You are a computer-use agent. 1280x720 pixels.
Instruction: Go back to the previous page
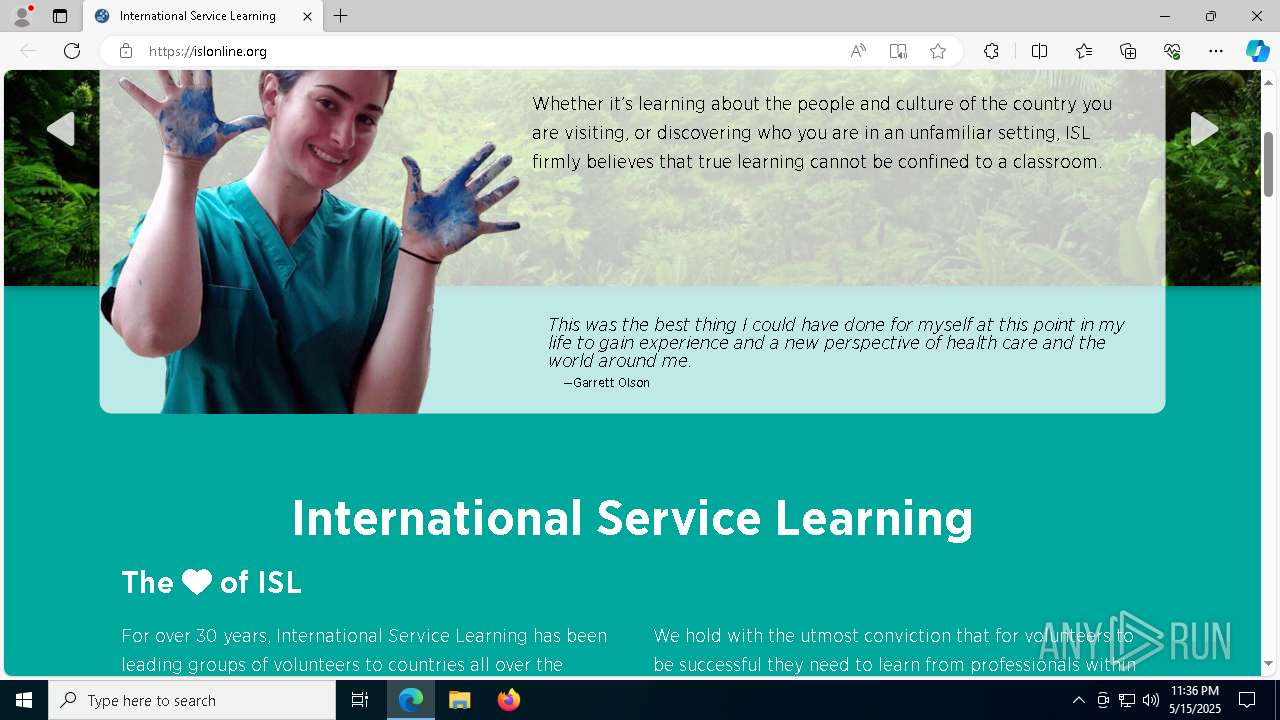point(28,51)
